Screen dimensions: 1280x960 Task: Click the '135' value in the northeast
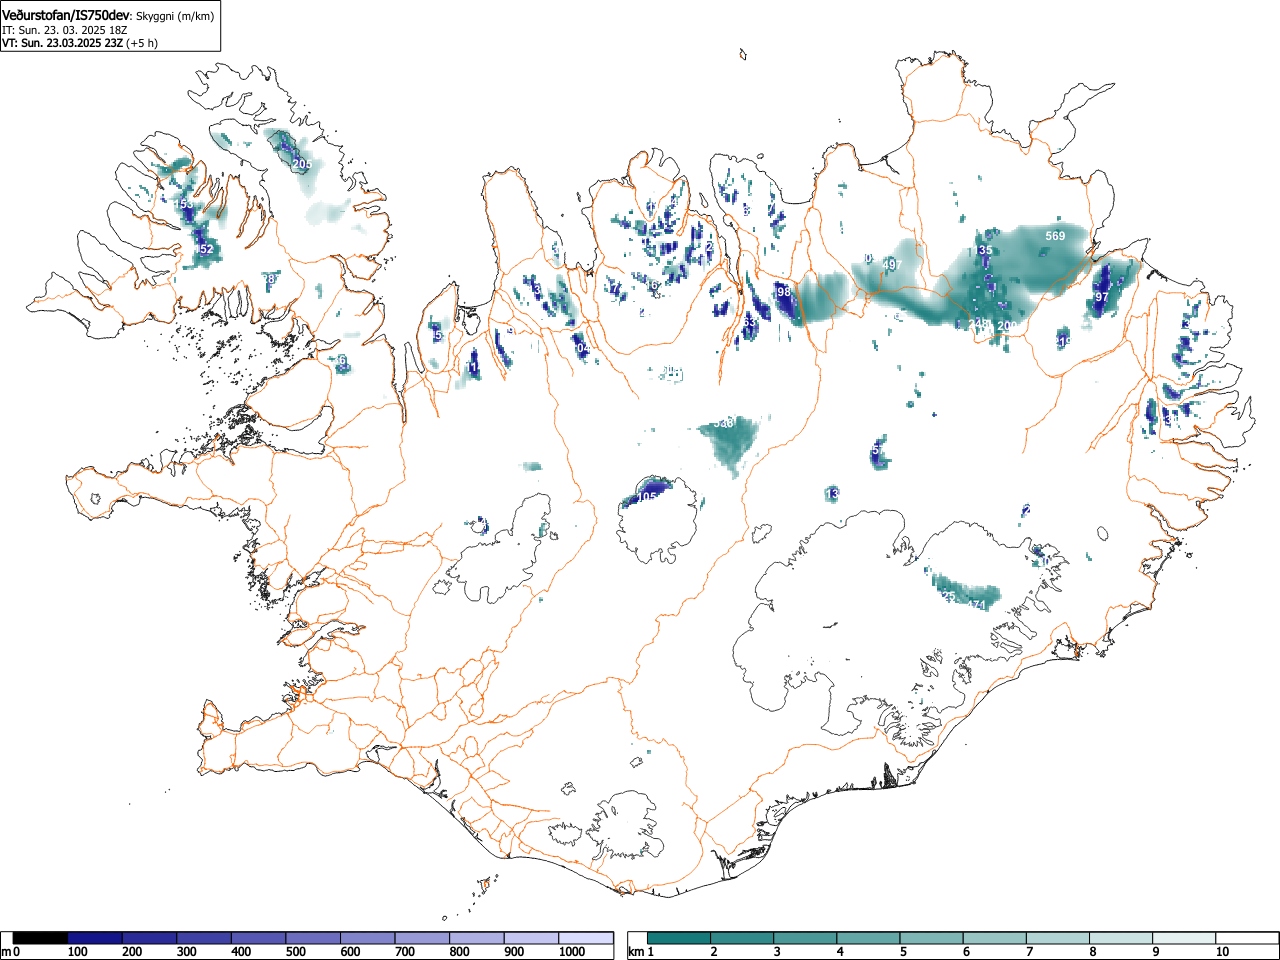(x=984, y=250)
